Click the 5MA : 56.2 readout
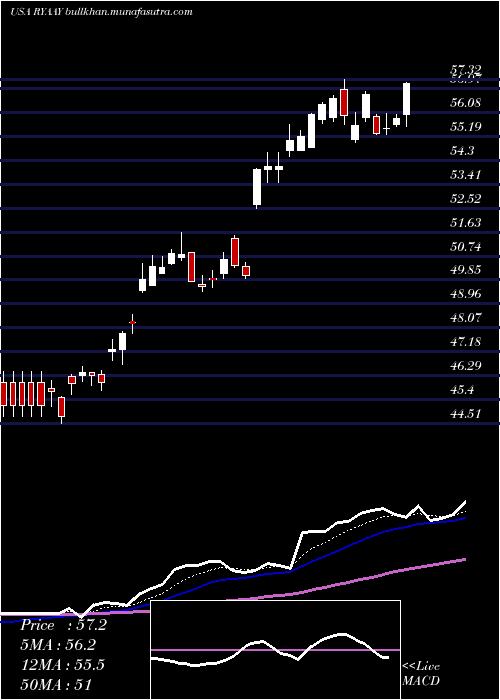The width and height of the screenshot is (500, 700). coord(58,645)
